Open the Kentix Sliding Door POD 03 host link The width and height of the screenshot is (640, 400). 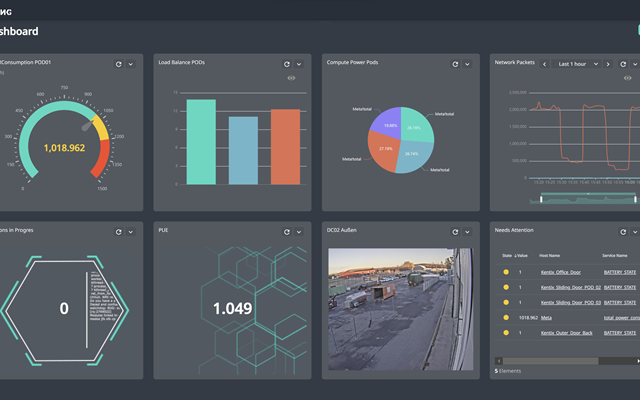571,302
